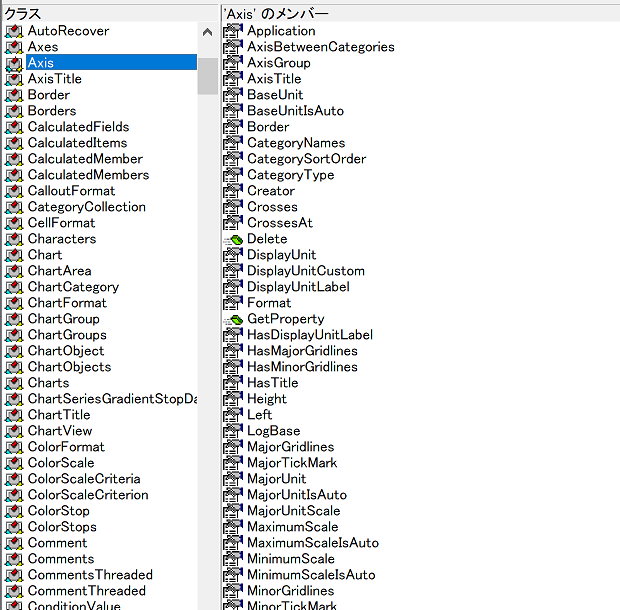Select the CellFormat class
This screenshot has width=620, height=610.
61,223
